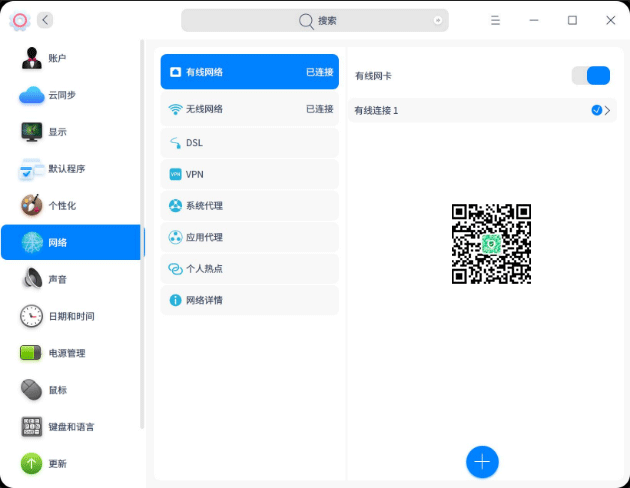Click the 应用代理 icon
The image size is (630, 488).
175,237
